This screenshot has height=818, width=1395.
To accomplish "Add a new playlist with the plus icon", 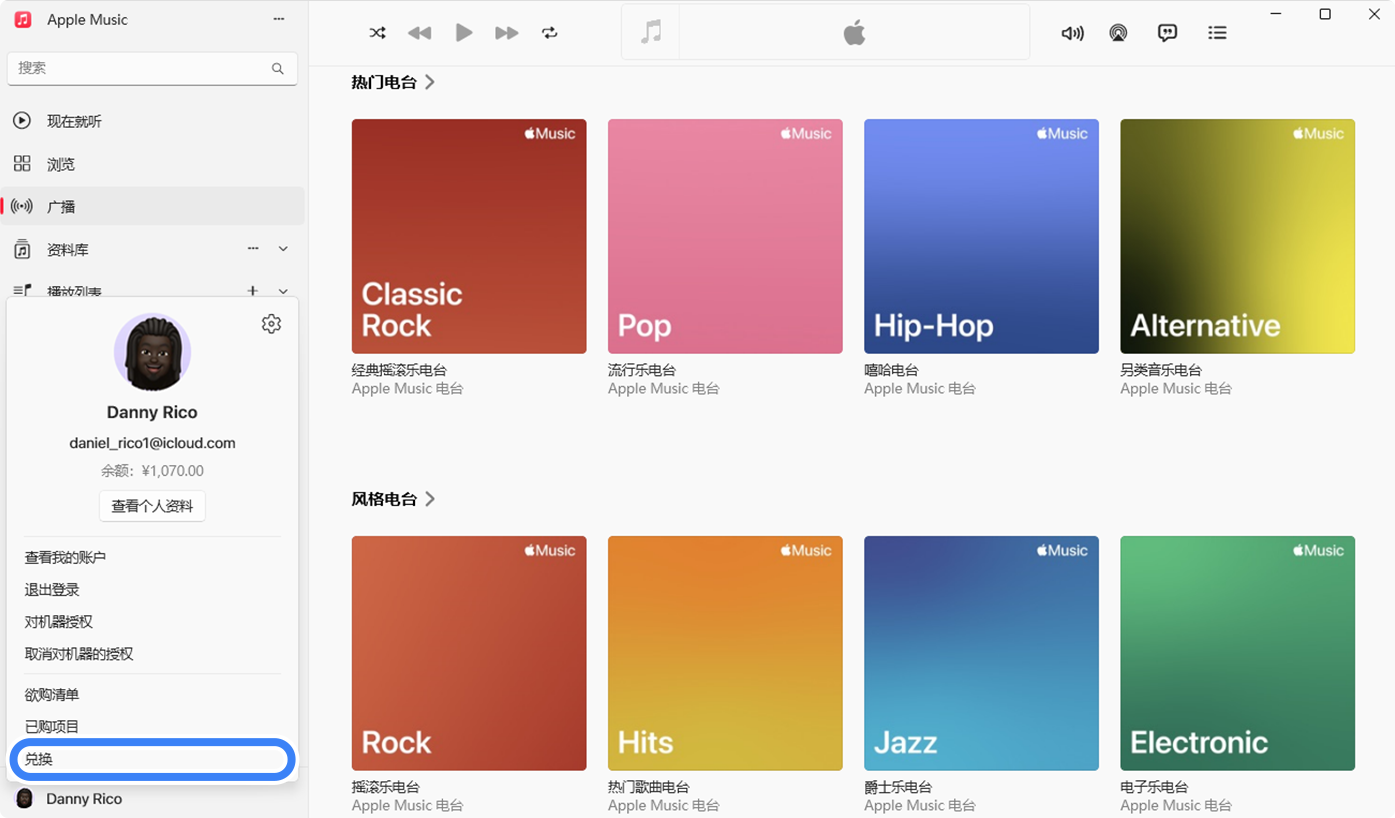I will [253, 291].
